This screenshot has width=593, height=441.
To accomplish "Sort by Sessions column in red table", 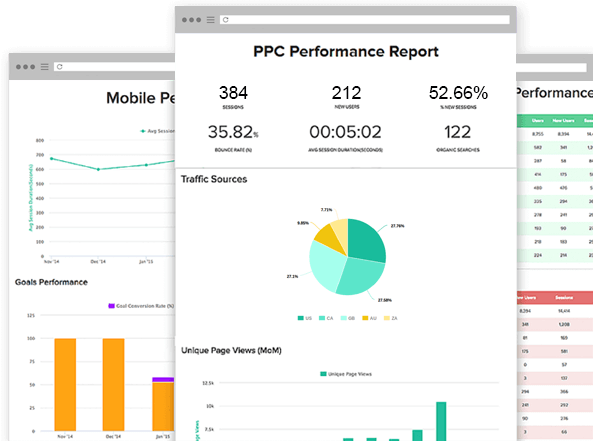I will 564,298.
